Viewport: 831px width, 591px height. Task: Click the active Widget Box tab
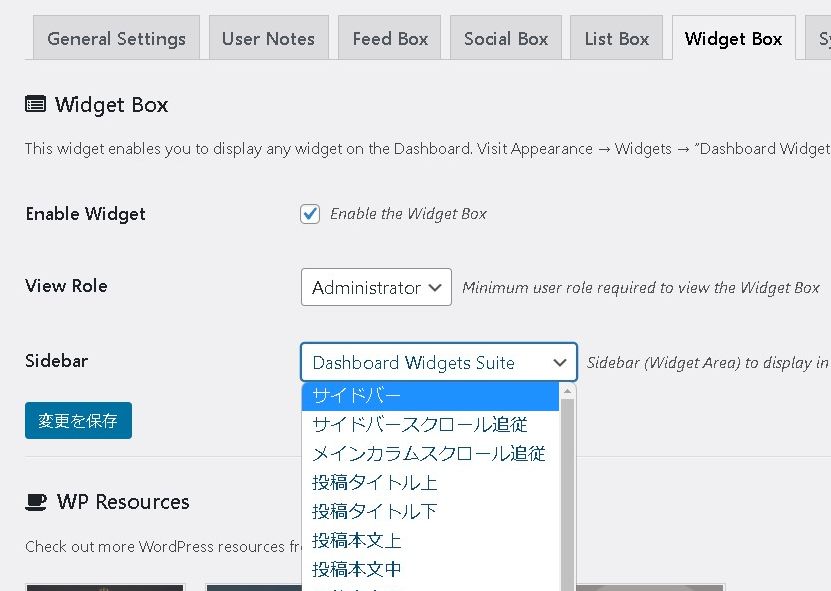[x=733, y=39]
